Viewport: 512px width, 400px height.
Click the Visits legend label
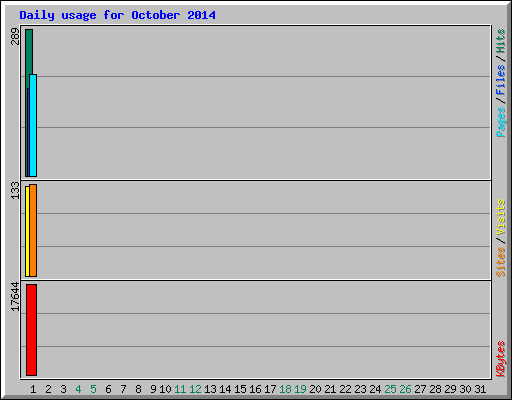click(500, 217)
